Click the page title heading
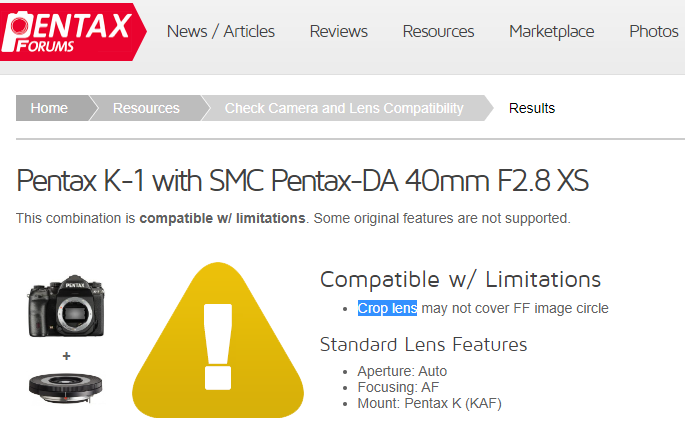Image resolution: width=685 pixels, height=431 pixels. pyautogui.click(x=302, y=181)
